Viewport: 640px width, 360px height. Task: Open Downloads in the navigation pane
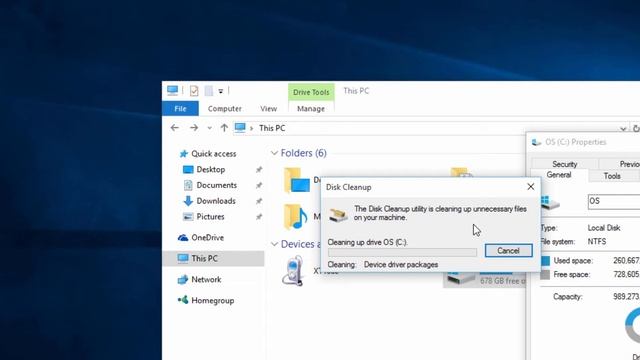coord(216,201)
